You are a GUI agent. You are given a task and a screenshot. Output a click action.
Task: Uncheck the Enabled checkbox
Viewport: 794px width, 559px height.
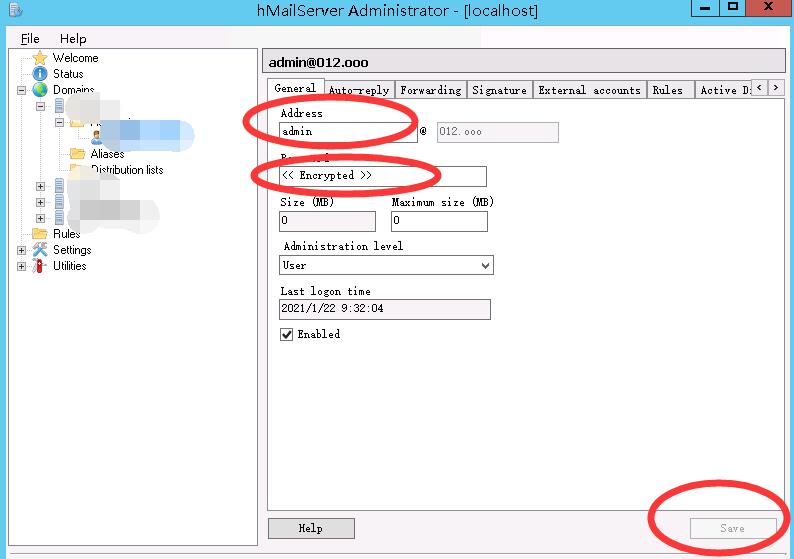287,335
